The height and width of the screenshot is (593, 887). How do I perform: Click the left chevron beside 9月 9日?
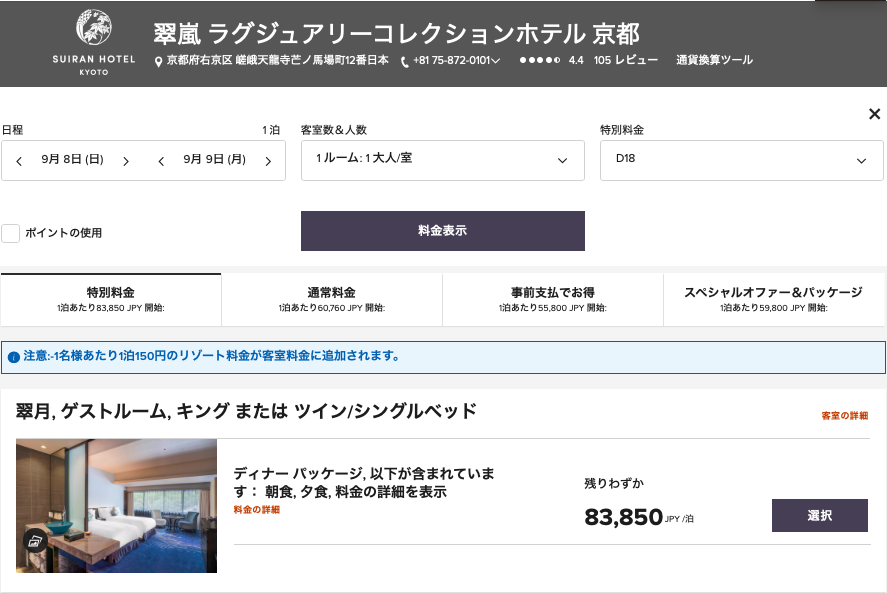161,160
